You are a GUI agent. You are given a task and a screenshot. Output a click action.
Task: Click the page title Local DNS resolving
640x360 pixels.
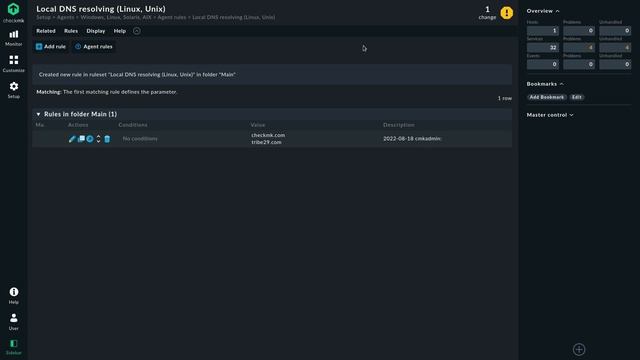click(x=101, y=9)
